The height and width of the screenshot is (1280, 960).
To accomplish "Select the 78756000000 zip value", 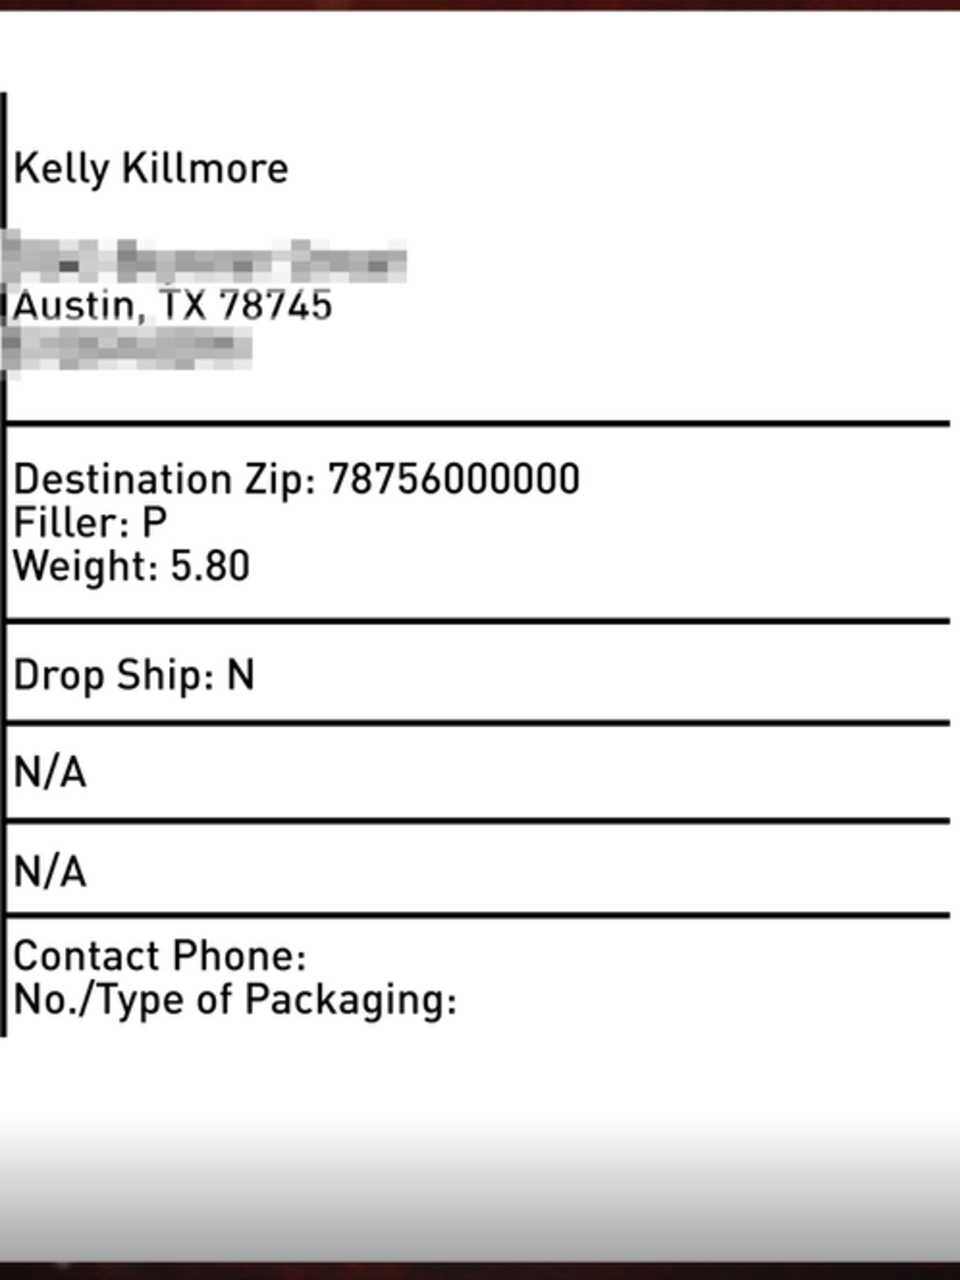I will click(454, 479).
